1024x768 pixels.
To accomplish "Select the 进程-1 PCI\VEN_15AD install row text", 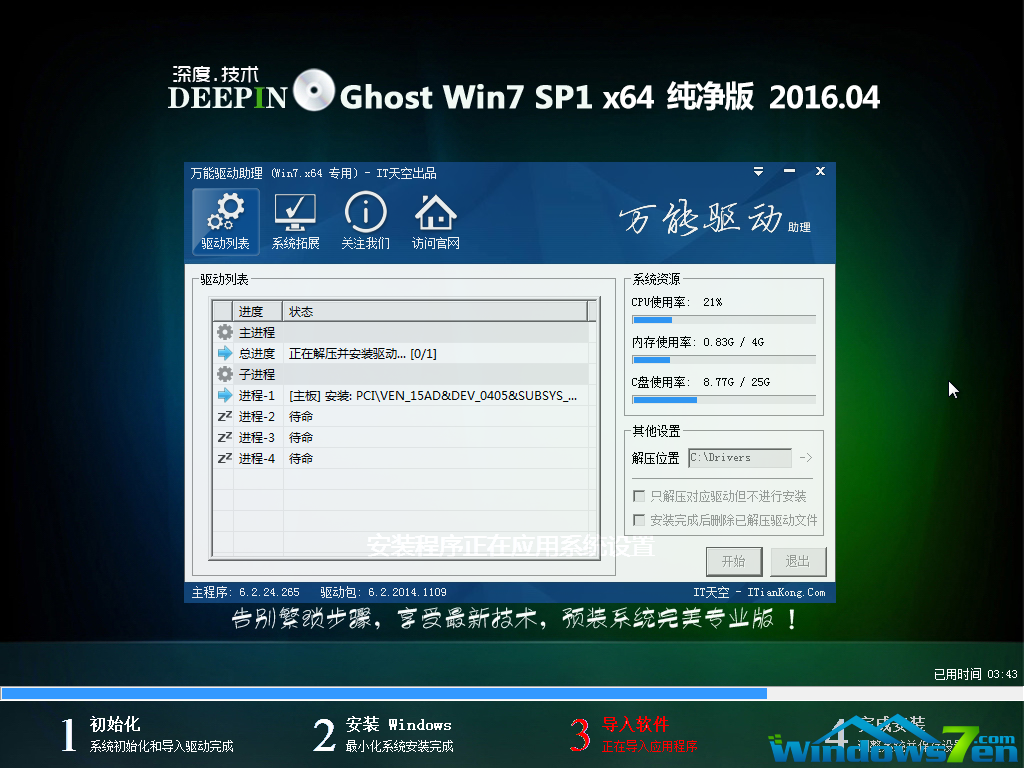I will click(x=432, y=396).
